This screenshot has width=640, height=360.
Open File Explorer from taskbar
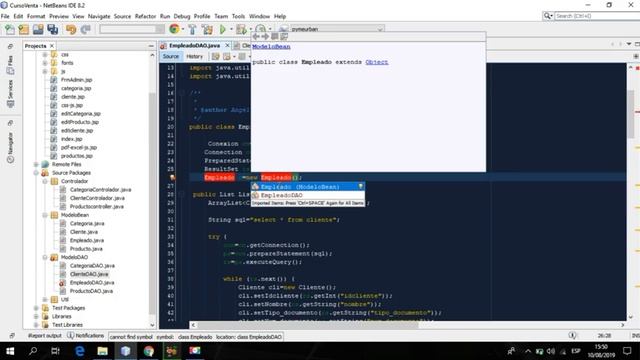[102, 351]
